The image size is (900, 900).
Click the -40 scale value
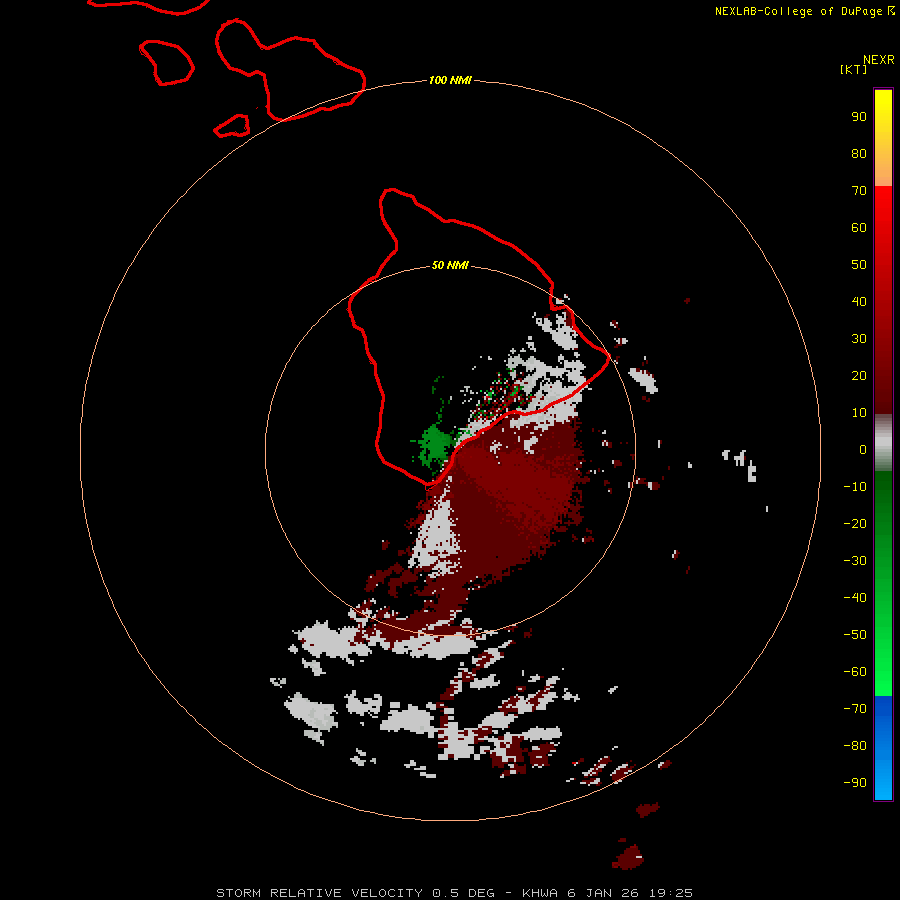(x=855, y=598)
